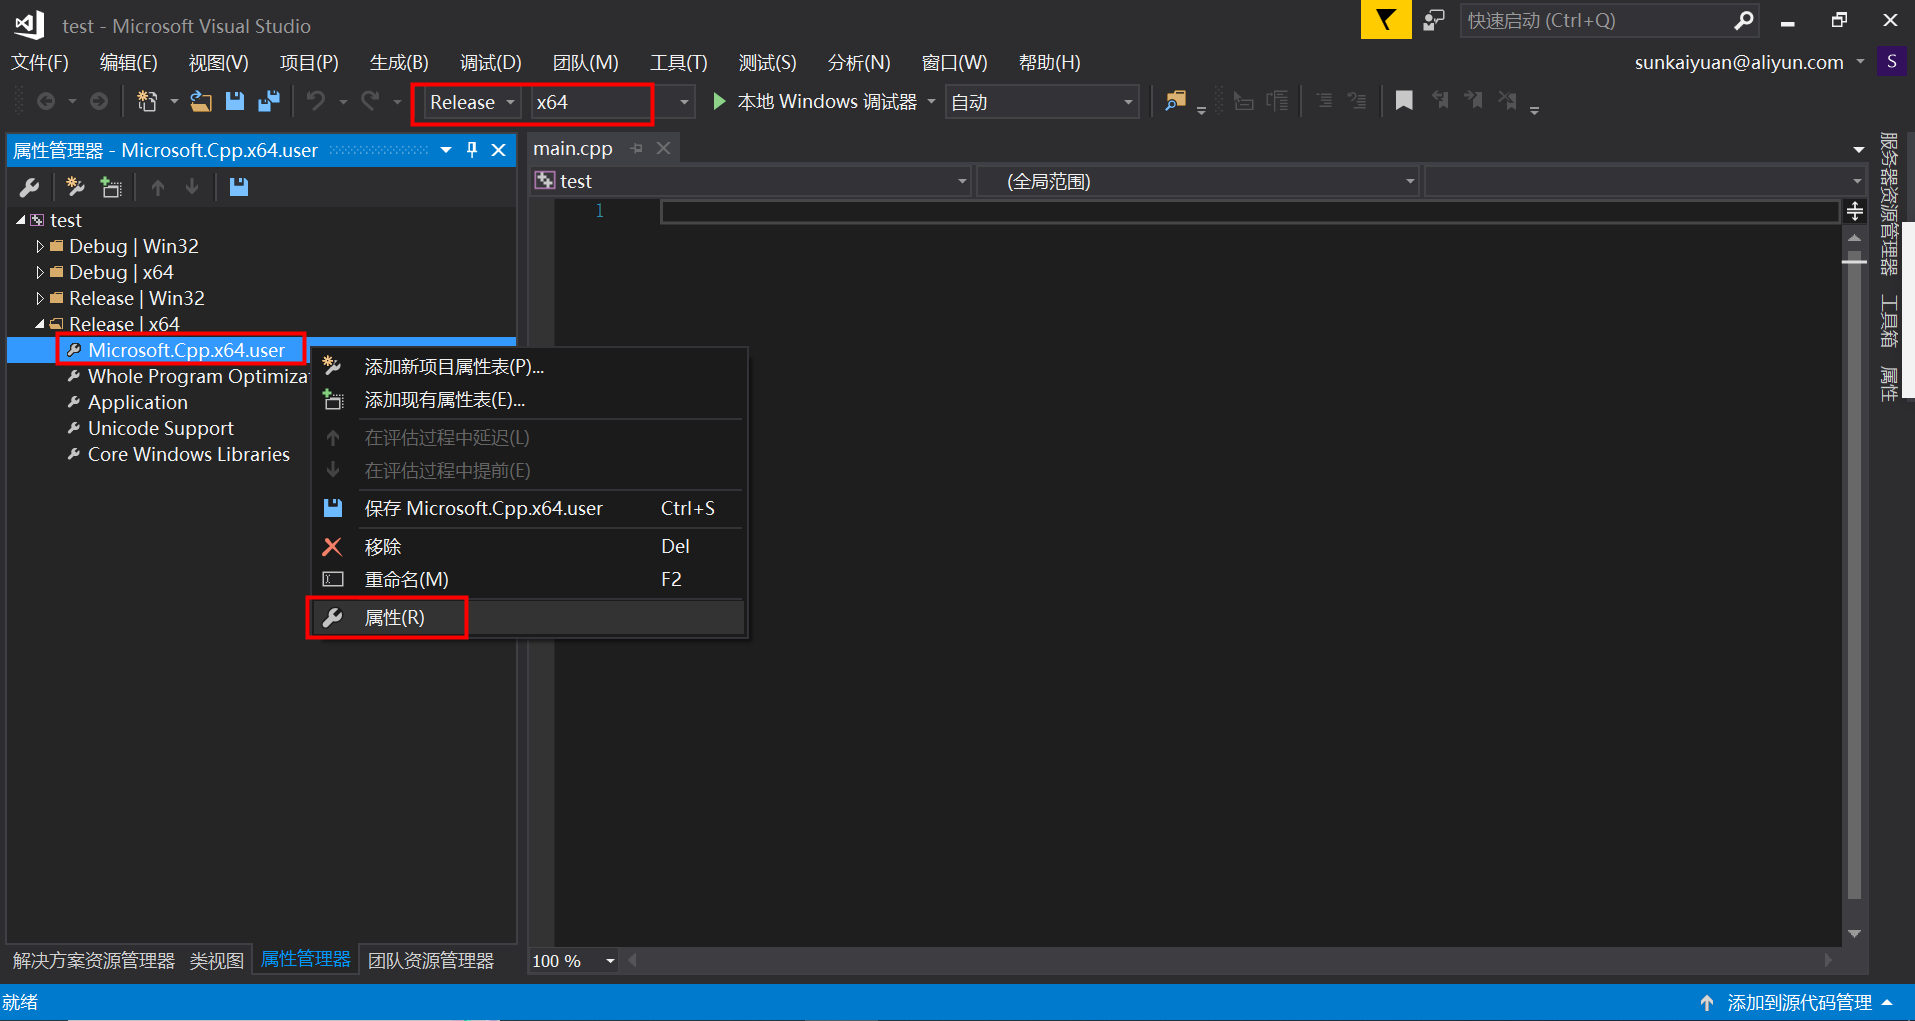Click the Redo arrow icon

click(370, 101)
